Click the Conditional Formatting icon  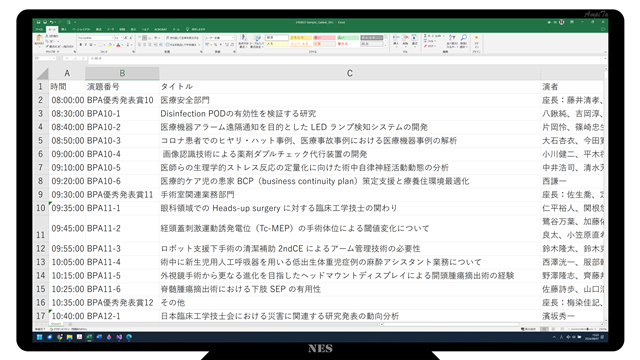pos(243,38)
